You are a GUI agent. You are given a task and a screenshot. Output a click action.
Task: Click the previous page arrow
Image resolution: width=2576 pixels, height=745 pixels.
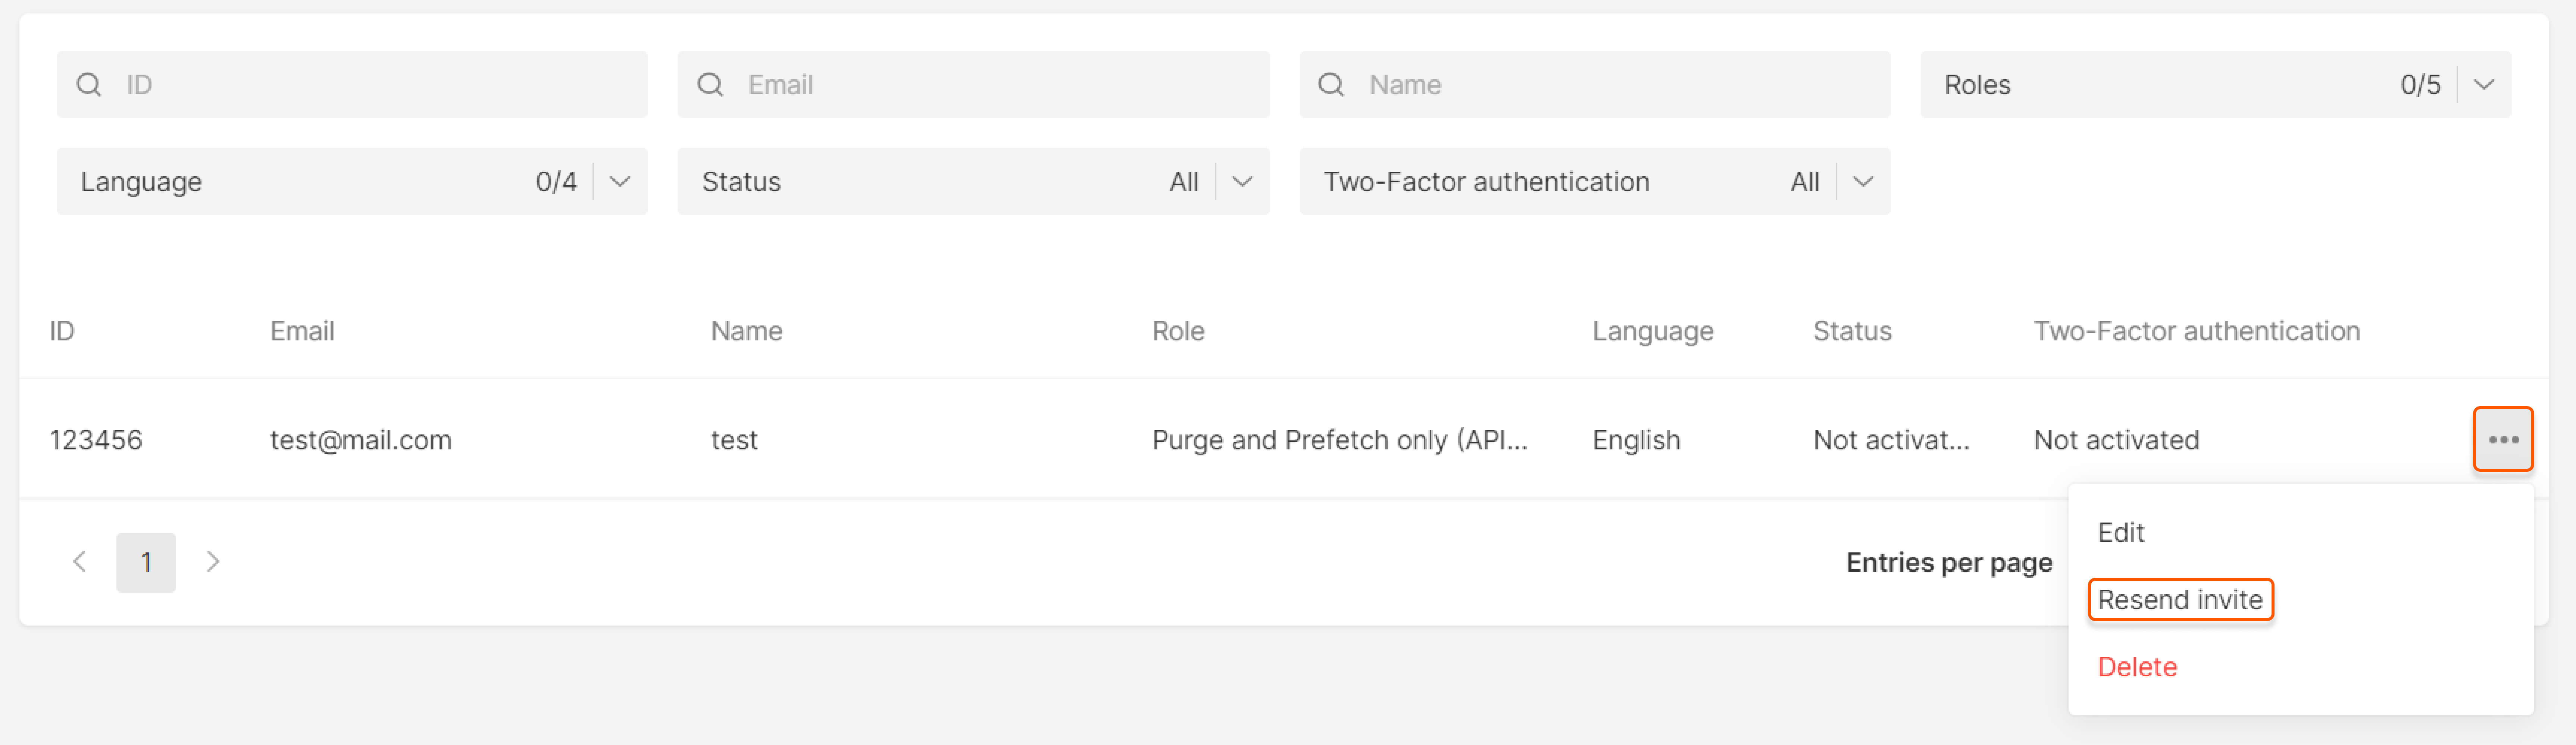pos(80,562)
